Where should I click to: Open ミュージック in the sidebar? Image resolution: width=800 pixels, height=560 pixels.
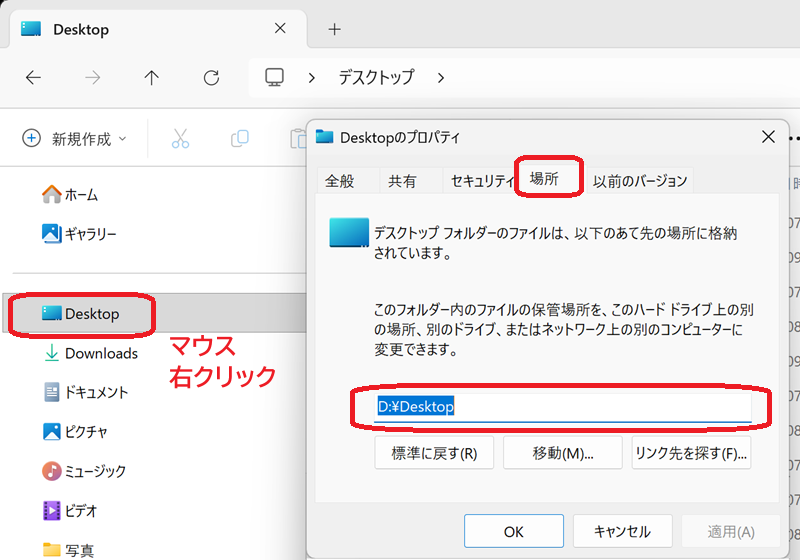point(84,471)
